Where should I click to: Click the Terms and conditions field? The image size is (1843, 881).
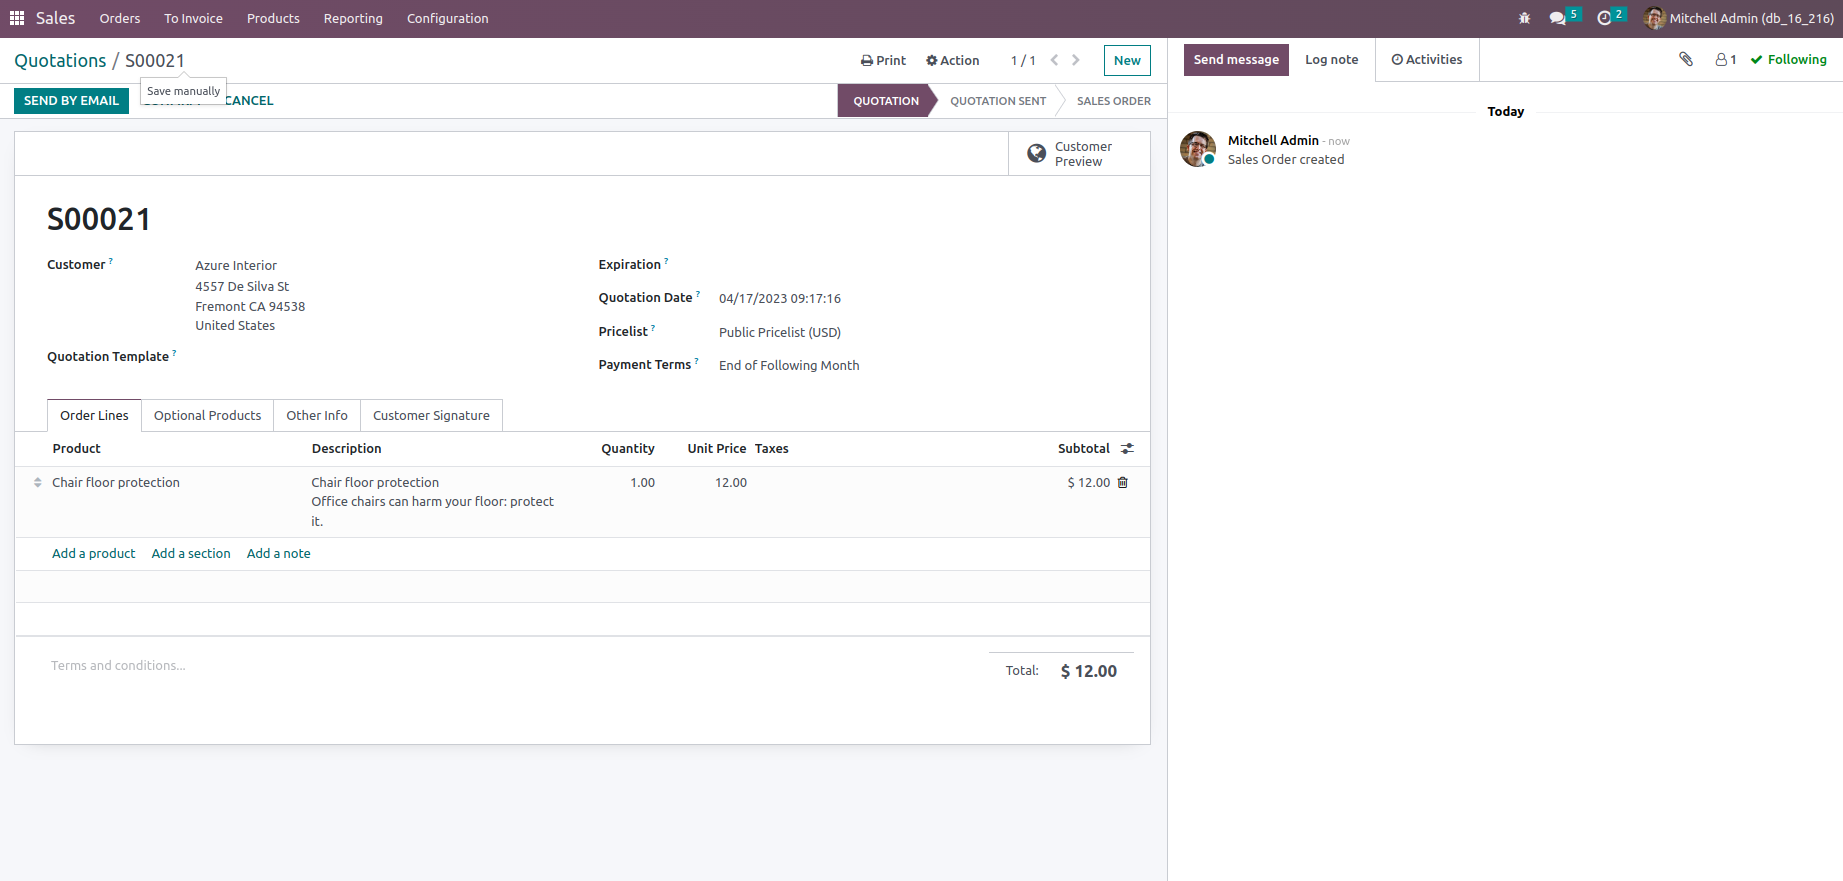[x=118, y=665]
